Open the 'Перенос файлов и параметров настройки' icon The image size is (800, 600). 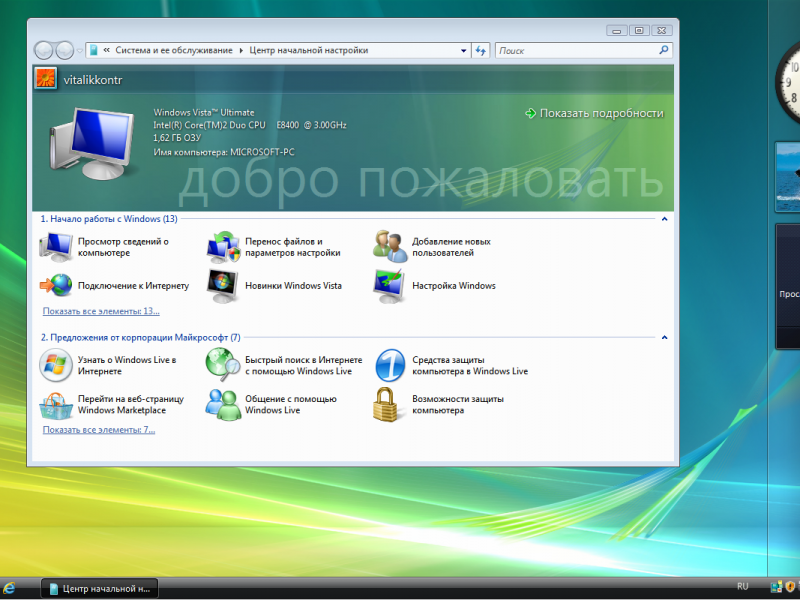(x=223, y=247)
